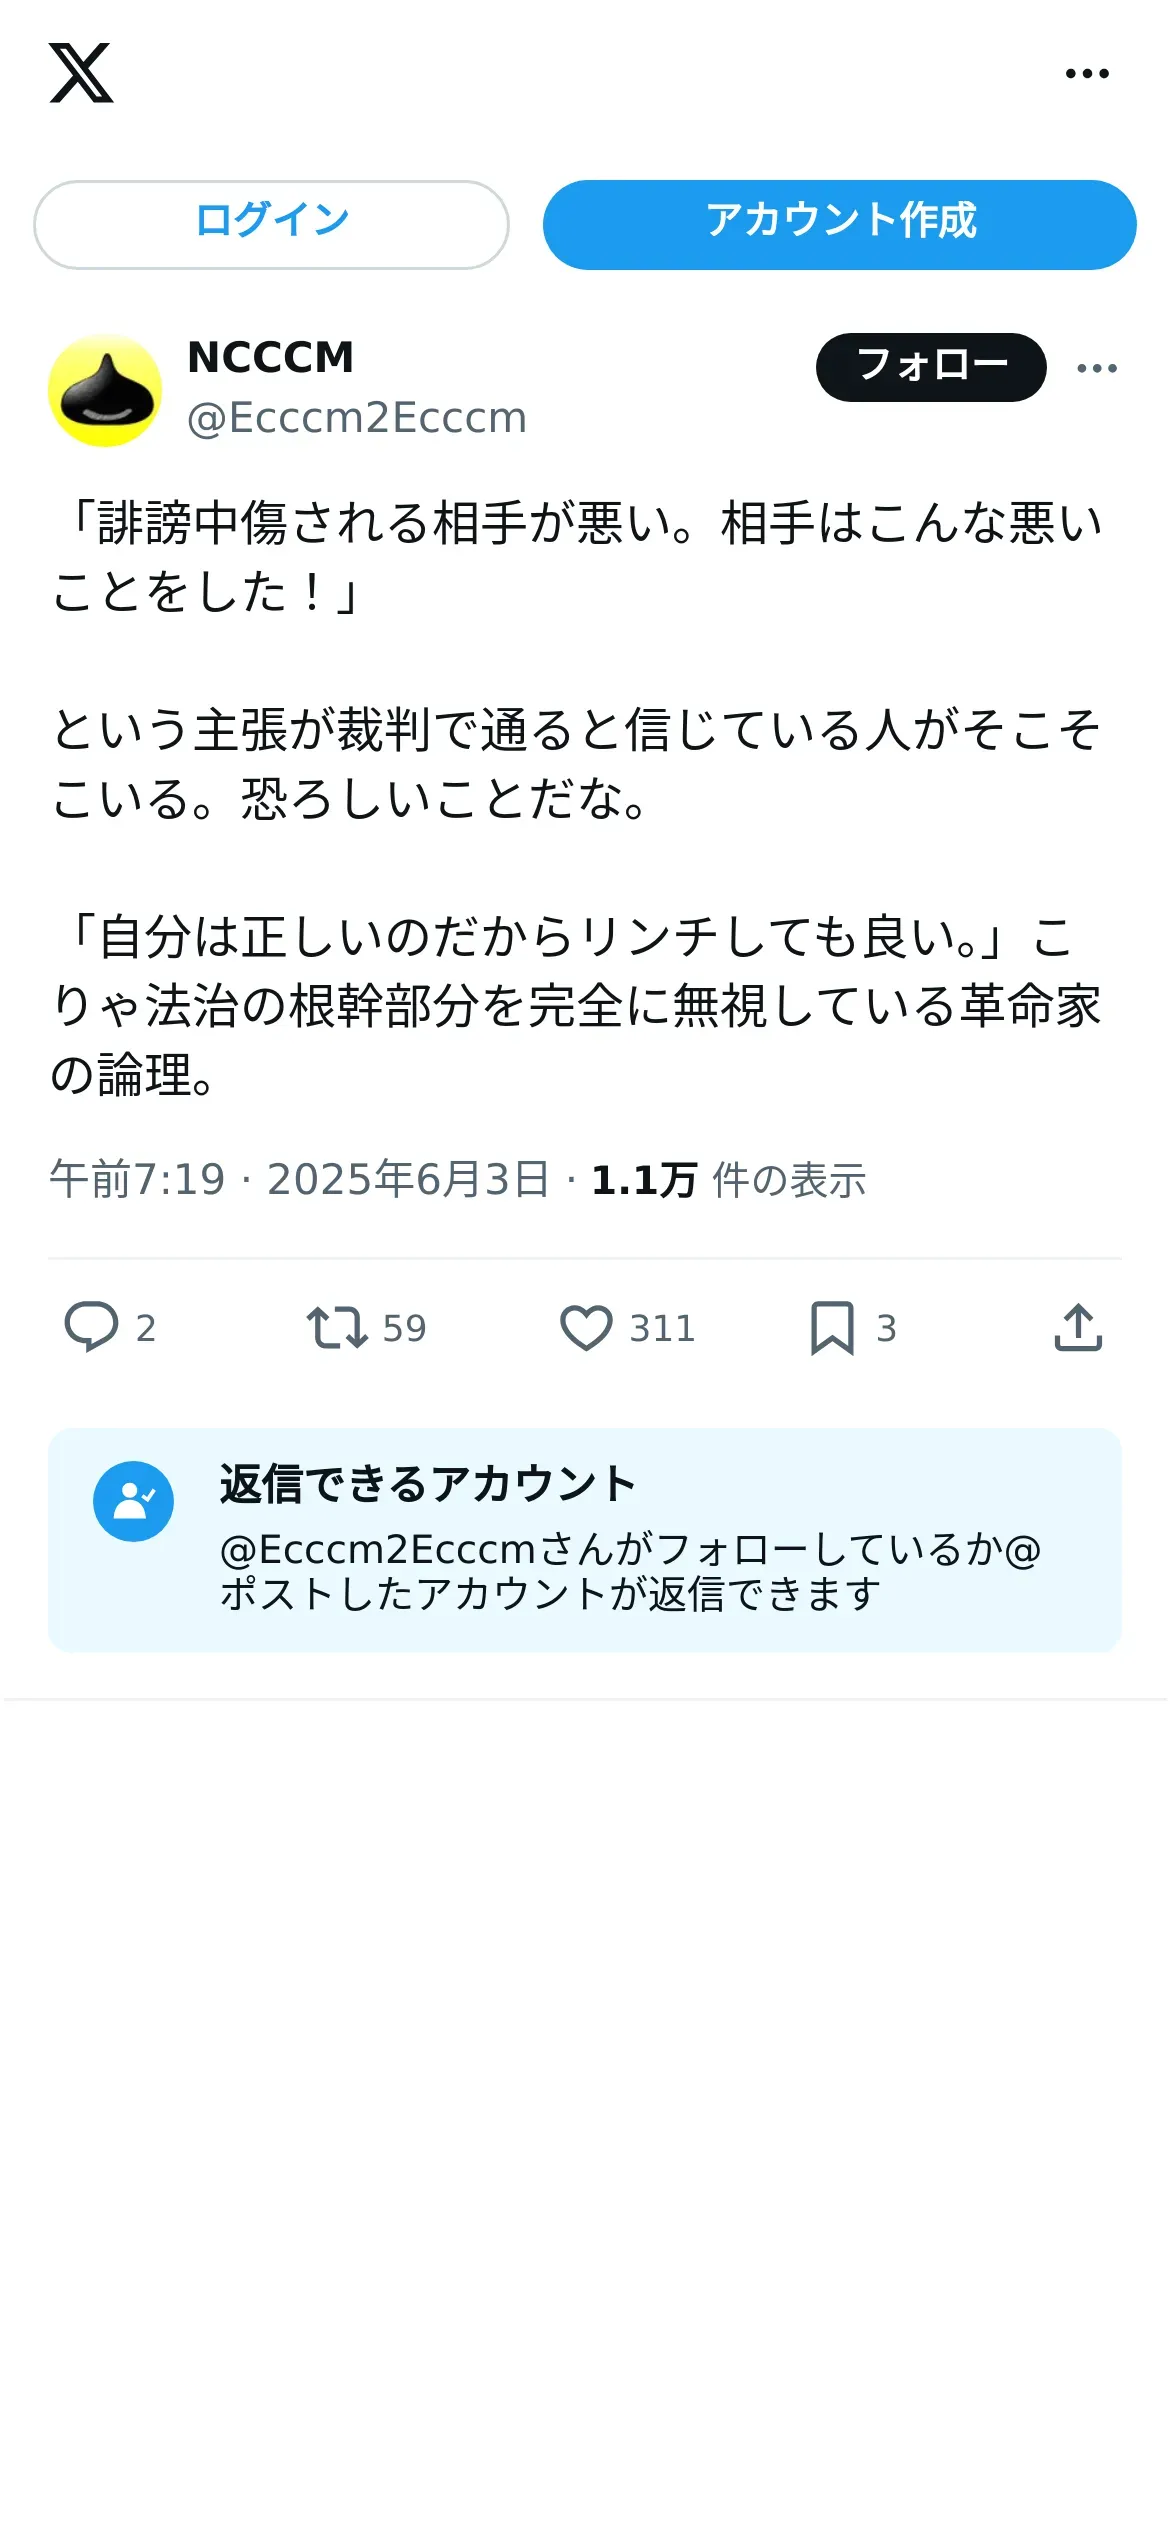Click the like count 311
This screenshot has width=1170, height=2532.
click(x=661, y=1329)
